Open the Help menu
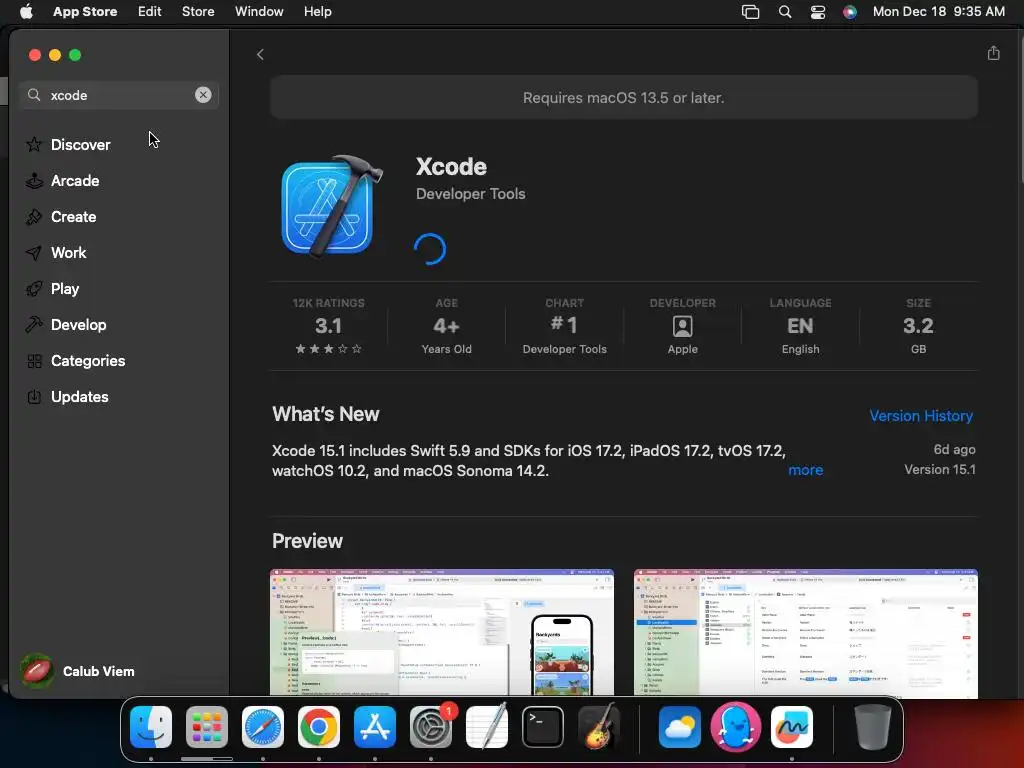The height and width of the screenshot is (768, 1024). click(x=317, y=11)
